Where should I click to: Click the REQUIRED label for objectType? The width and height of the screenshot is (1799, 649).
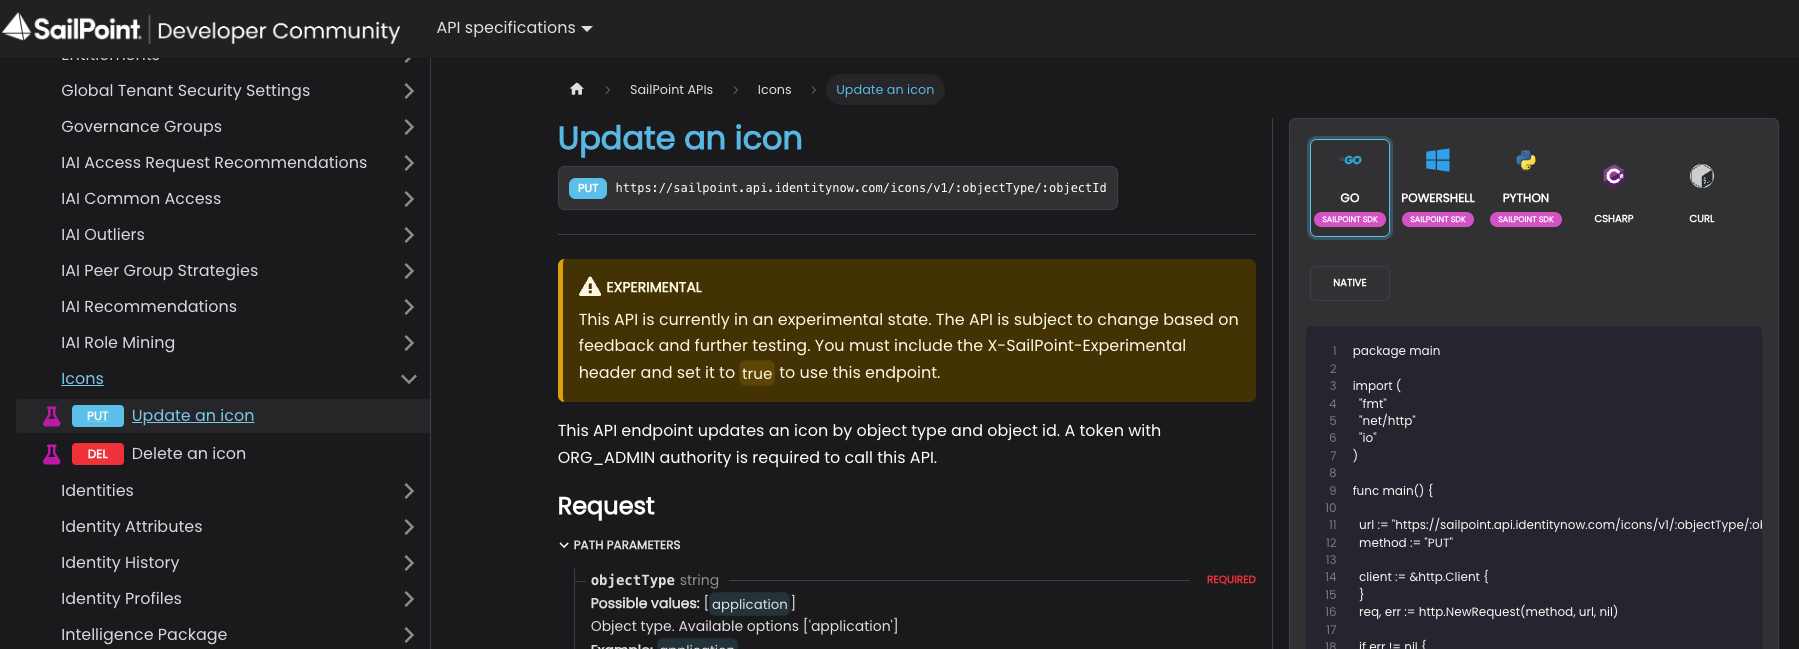pyautogui.click(x=1231, y=580)
